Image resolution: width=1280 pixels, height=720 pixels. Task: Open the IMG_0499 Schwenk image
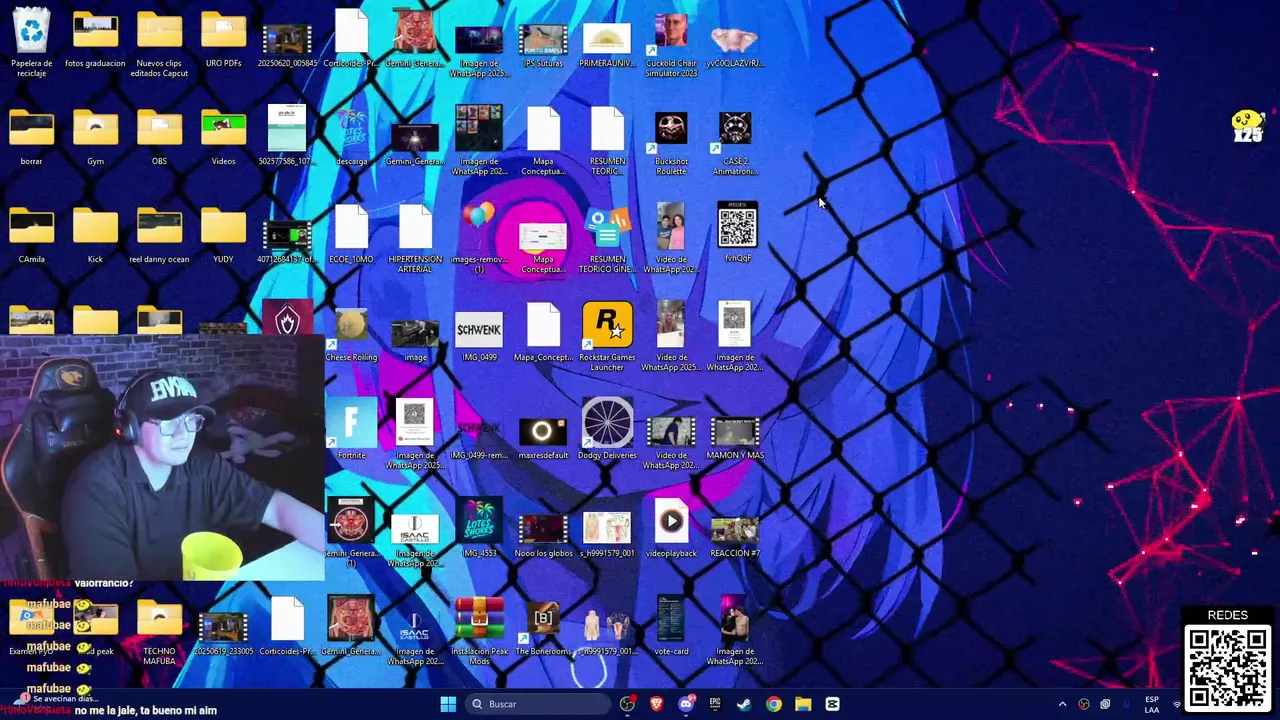tap(479, 335)
